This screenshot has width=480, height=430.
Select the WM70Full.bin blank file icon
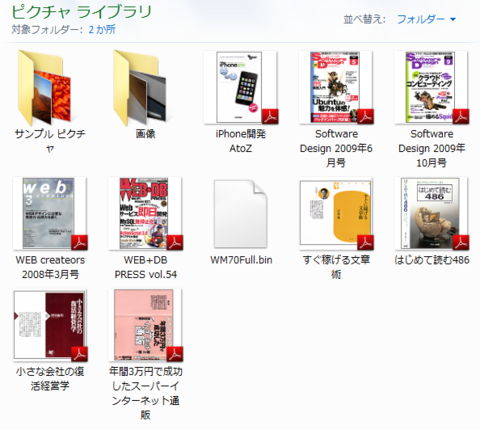241,214
